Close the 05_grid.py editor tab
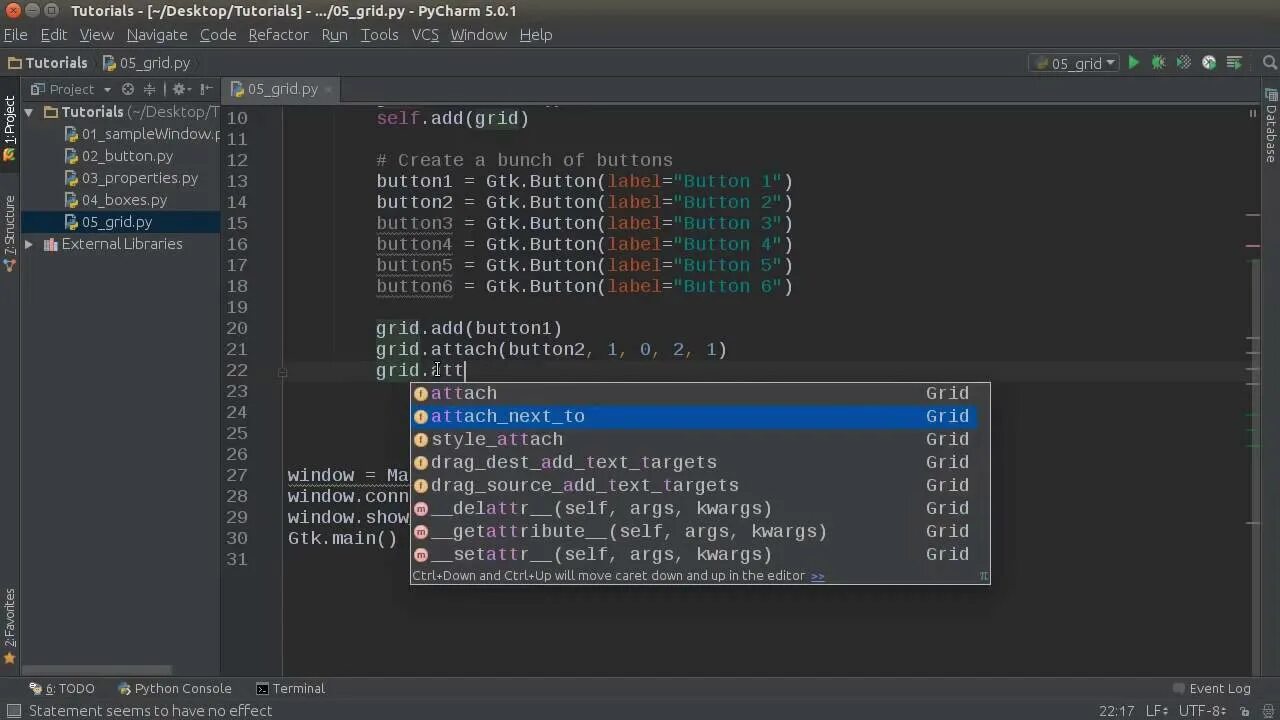 [328, 89]
